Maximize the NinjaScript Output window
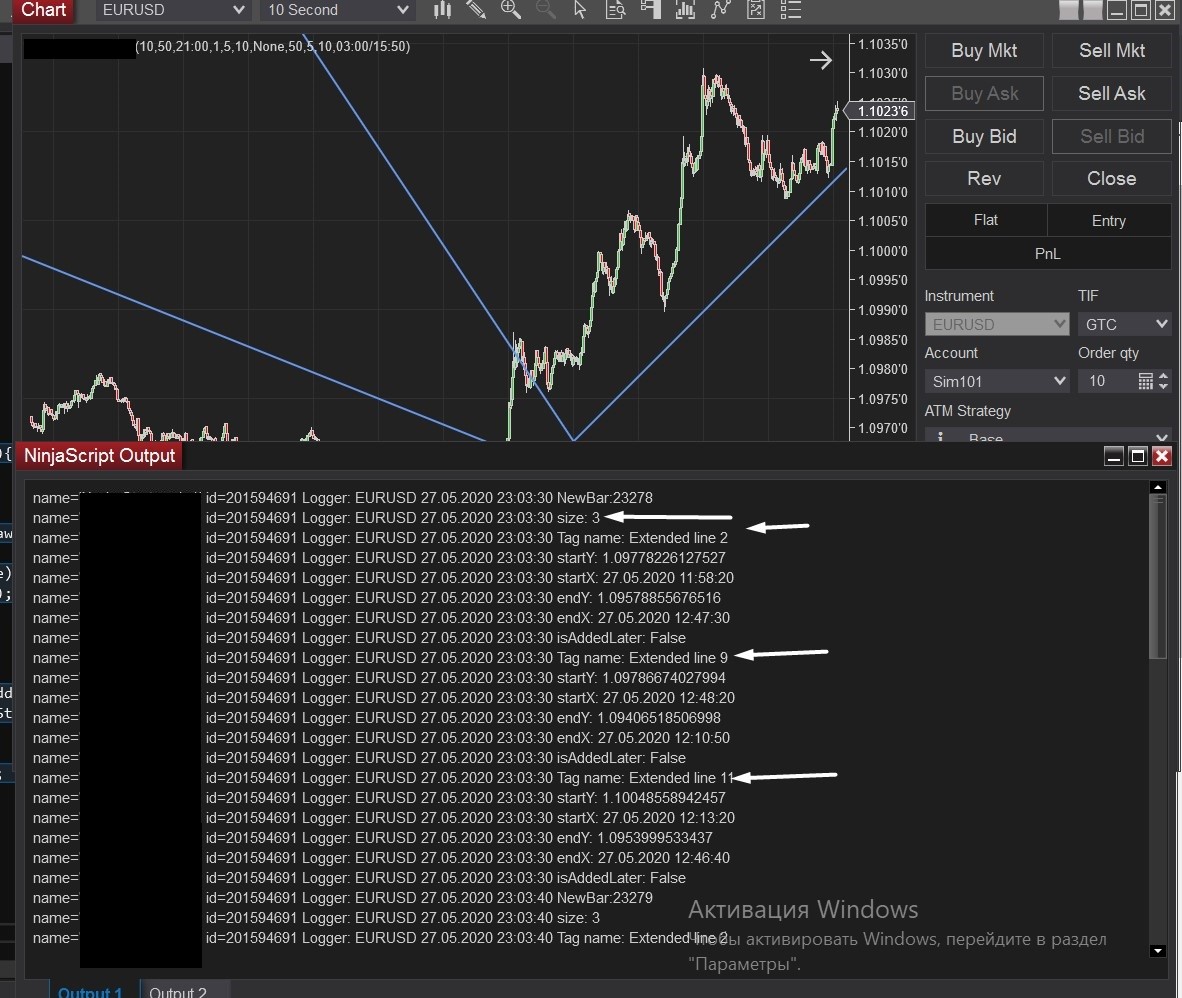 tap(1138, 456)
